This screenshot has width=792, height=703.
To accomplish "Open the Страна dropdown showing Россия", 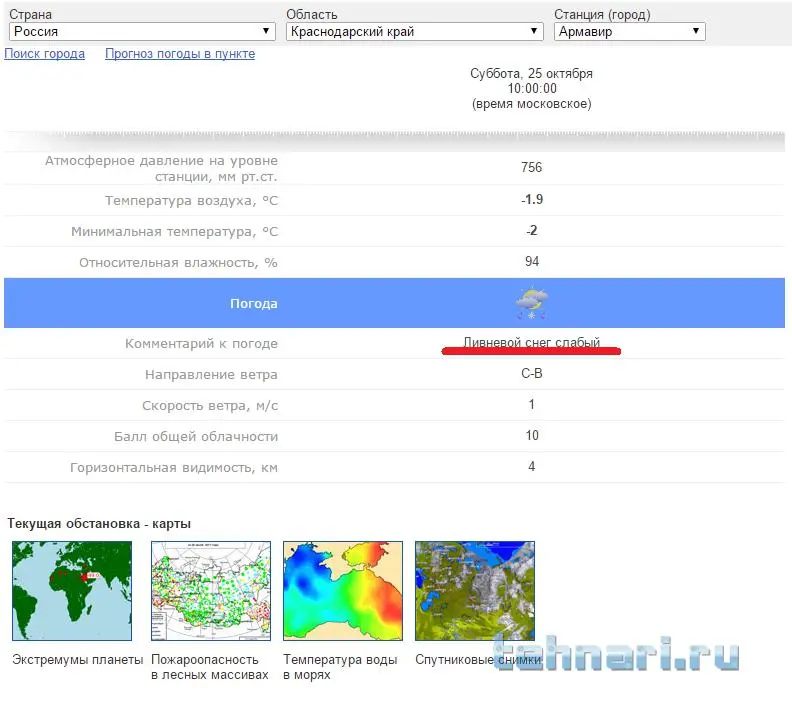I will point(141,31).
